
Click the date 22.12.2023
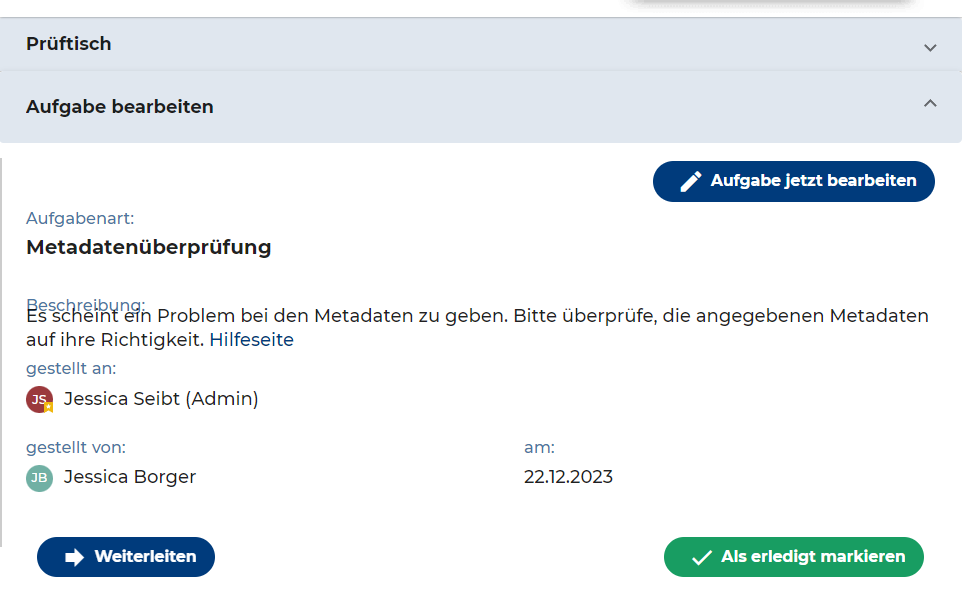pyautogui.click(x=568, y=477)
